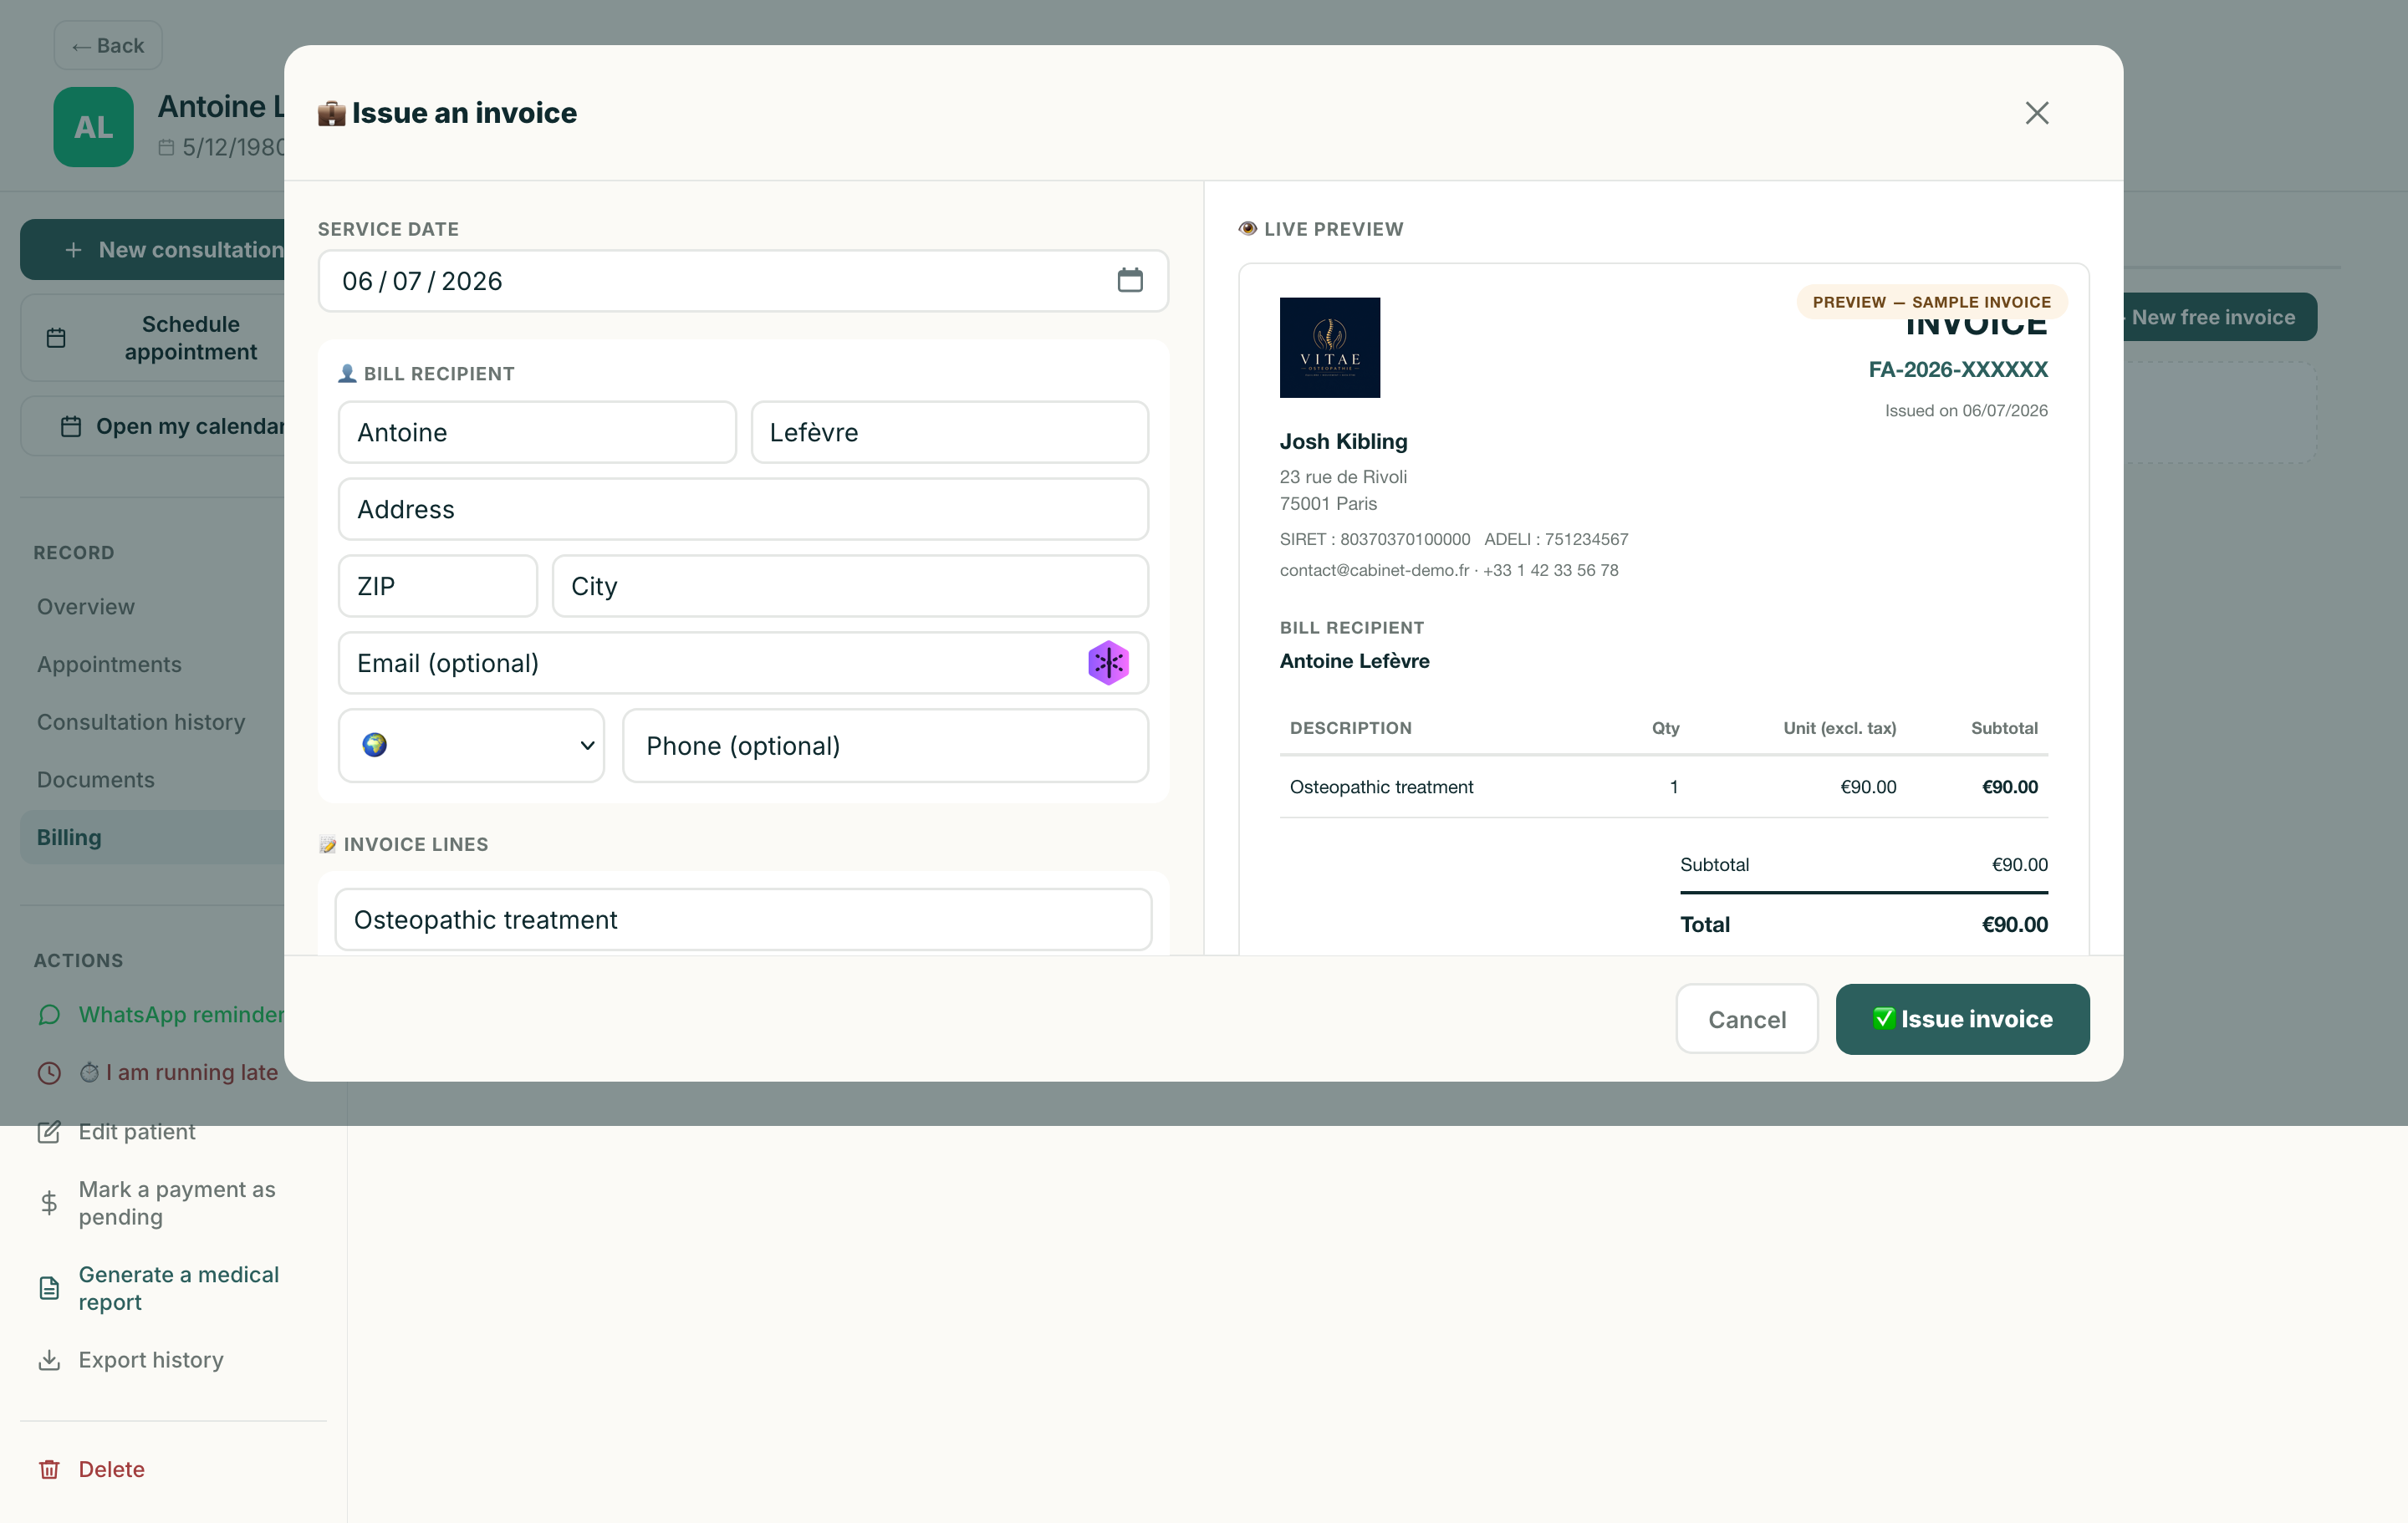
Task: Open the Appointments section
Action: [x=109, y=665]
